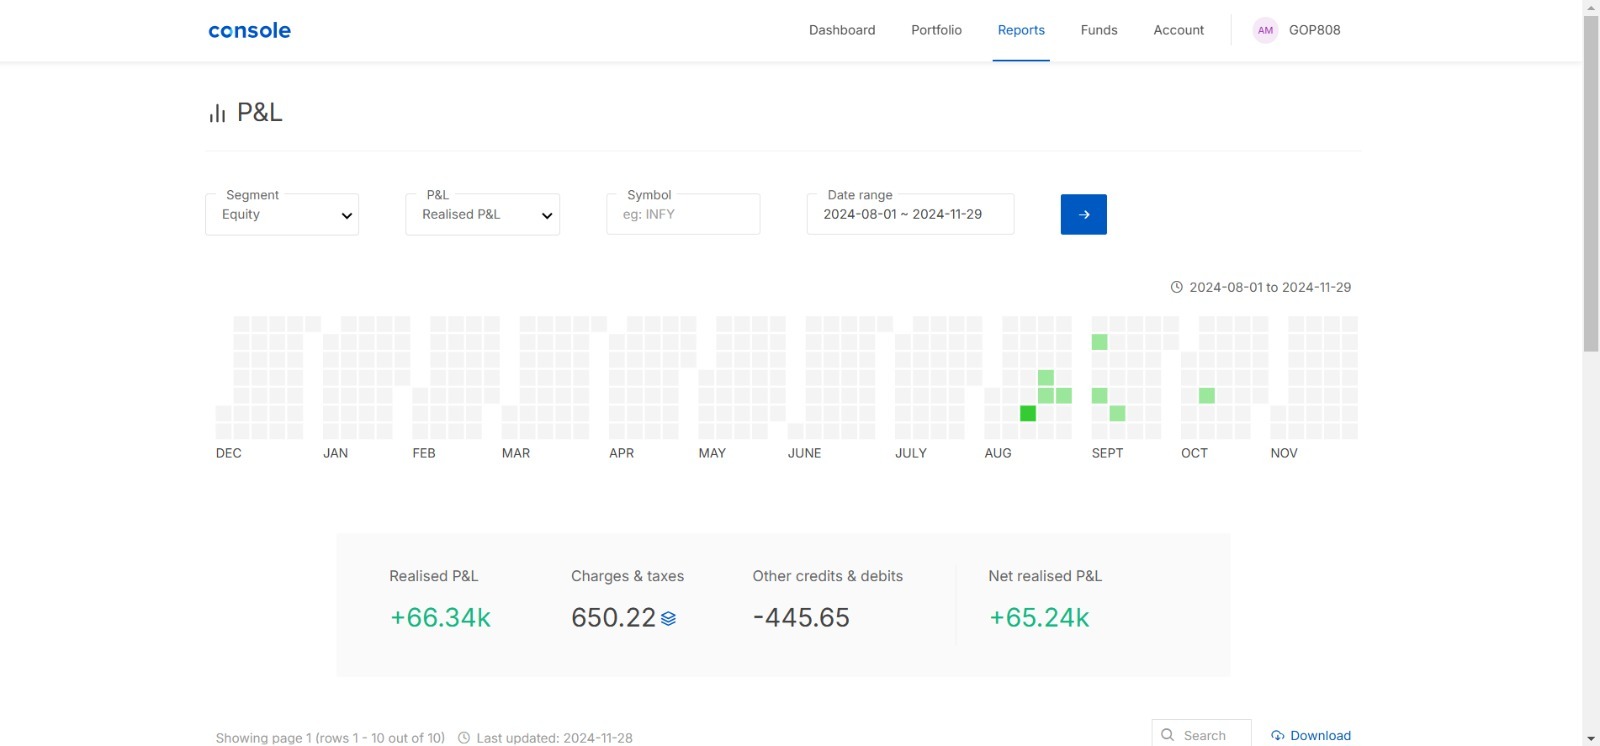This screenshot has width=1600, height=746.
Task: Click the search magnifier icon
Action: (x=1167, y=735)
